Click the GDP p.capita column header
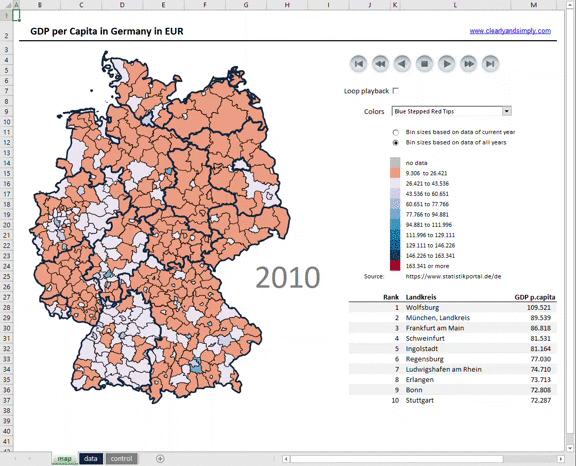The height and width of the screenshot is (466, 576). click(535, 297)
